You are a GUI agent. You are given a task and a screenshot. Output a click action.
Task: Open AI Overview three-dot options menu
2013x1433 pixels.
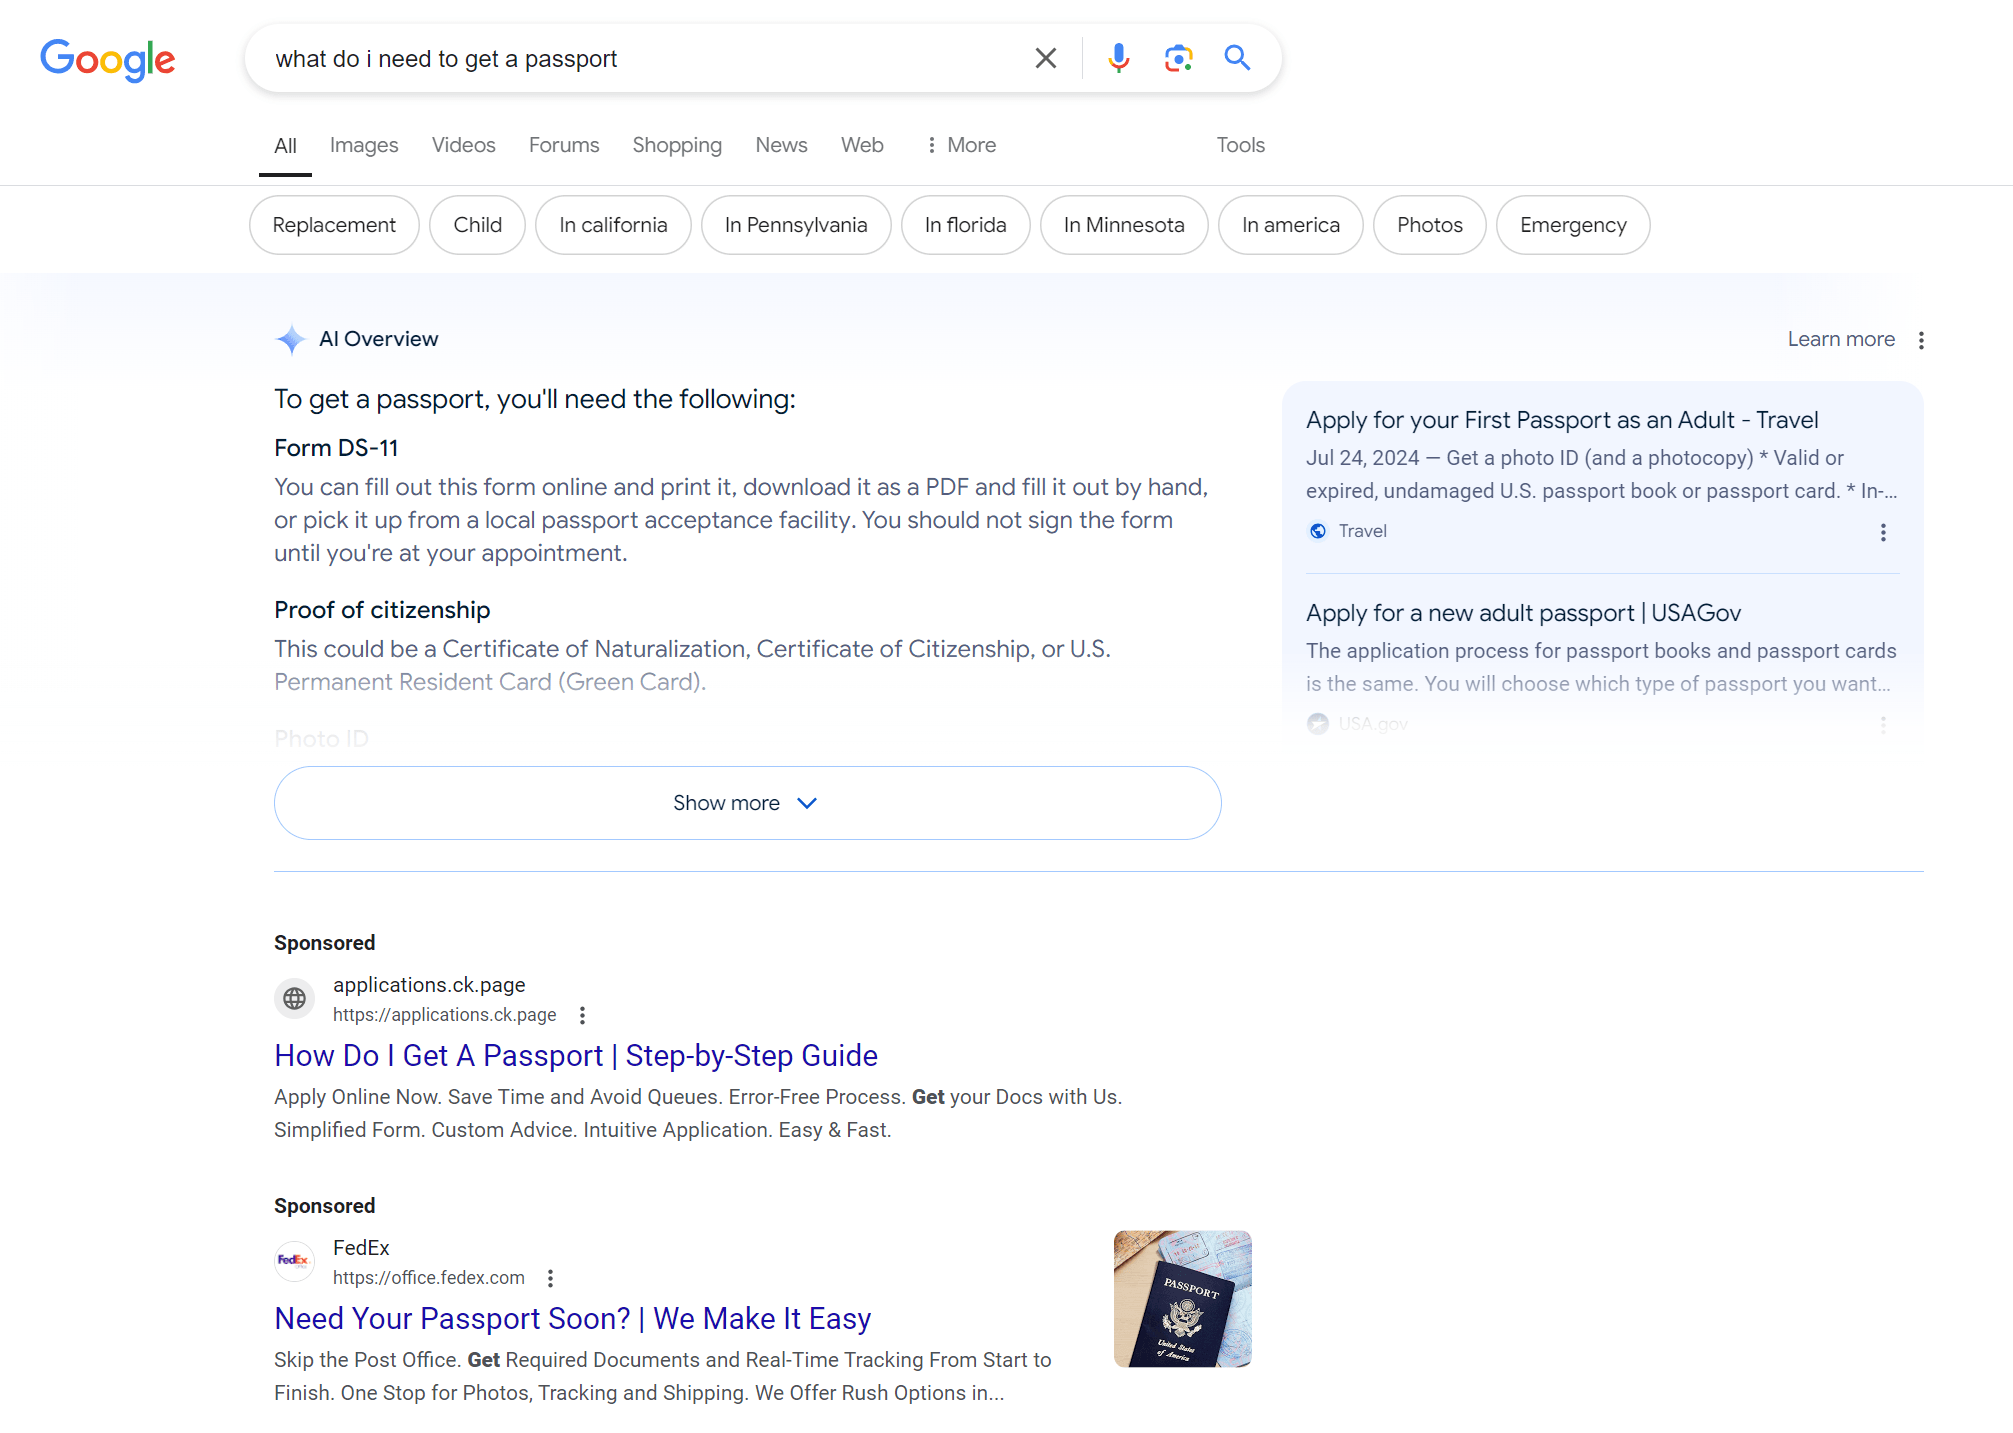tap(1921, 340)
